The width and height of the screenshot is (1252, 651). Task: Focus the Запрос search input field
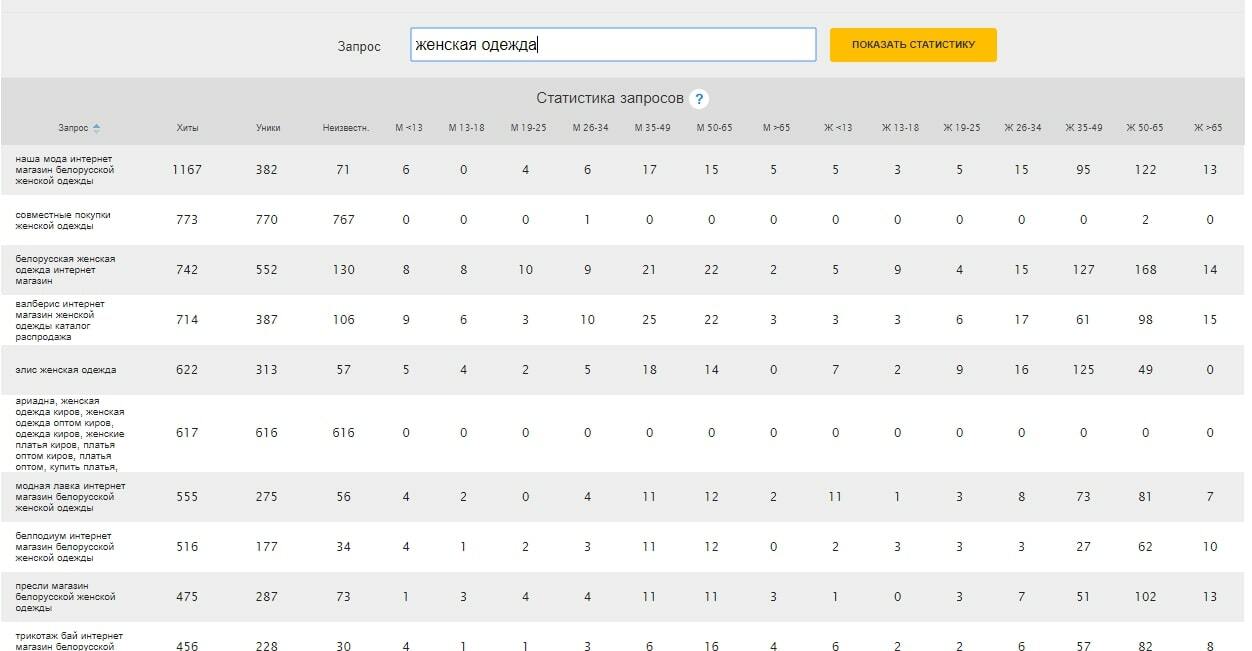(613, 45)
